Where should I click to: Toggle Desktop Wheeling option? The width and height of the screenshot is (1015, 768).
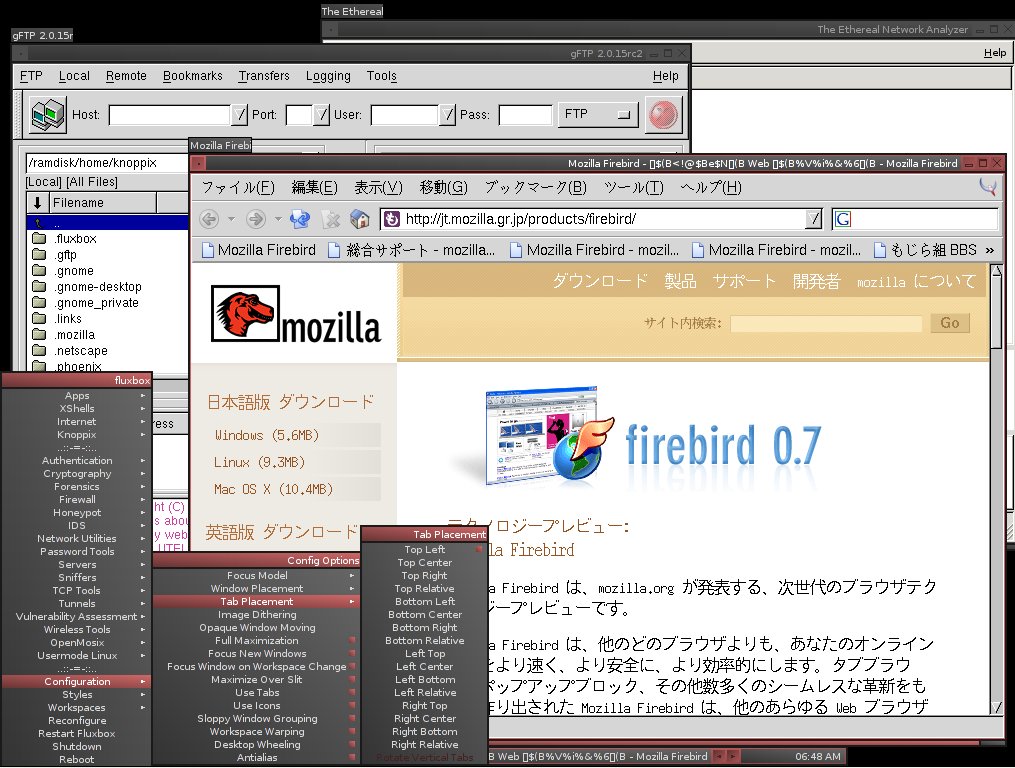pos(256,745)
